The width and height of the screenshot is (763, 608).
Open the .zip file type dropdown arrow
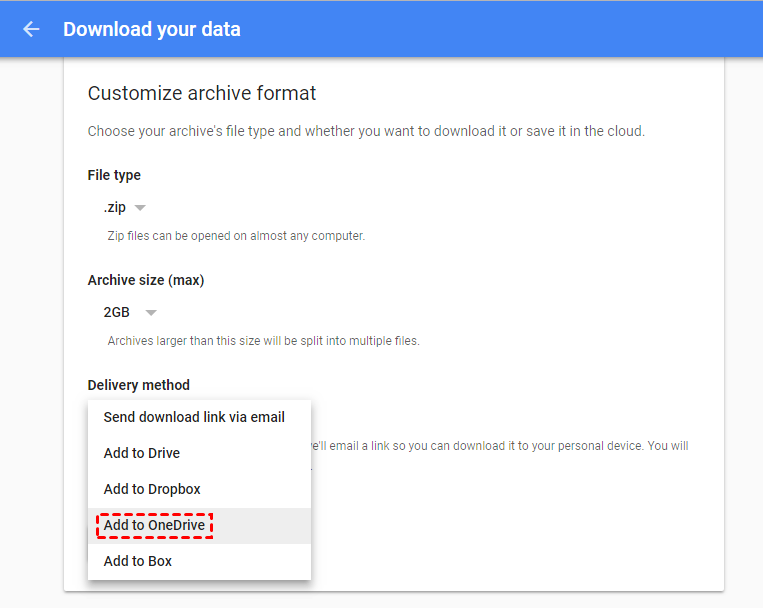pos(140,208)
